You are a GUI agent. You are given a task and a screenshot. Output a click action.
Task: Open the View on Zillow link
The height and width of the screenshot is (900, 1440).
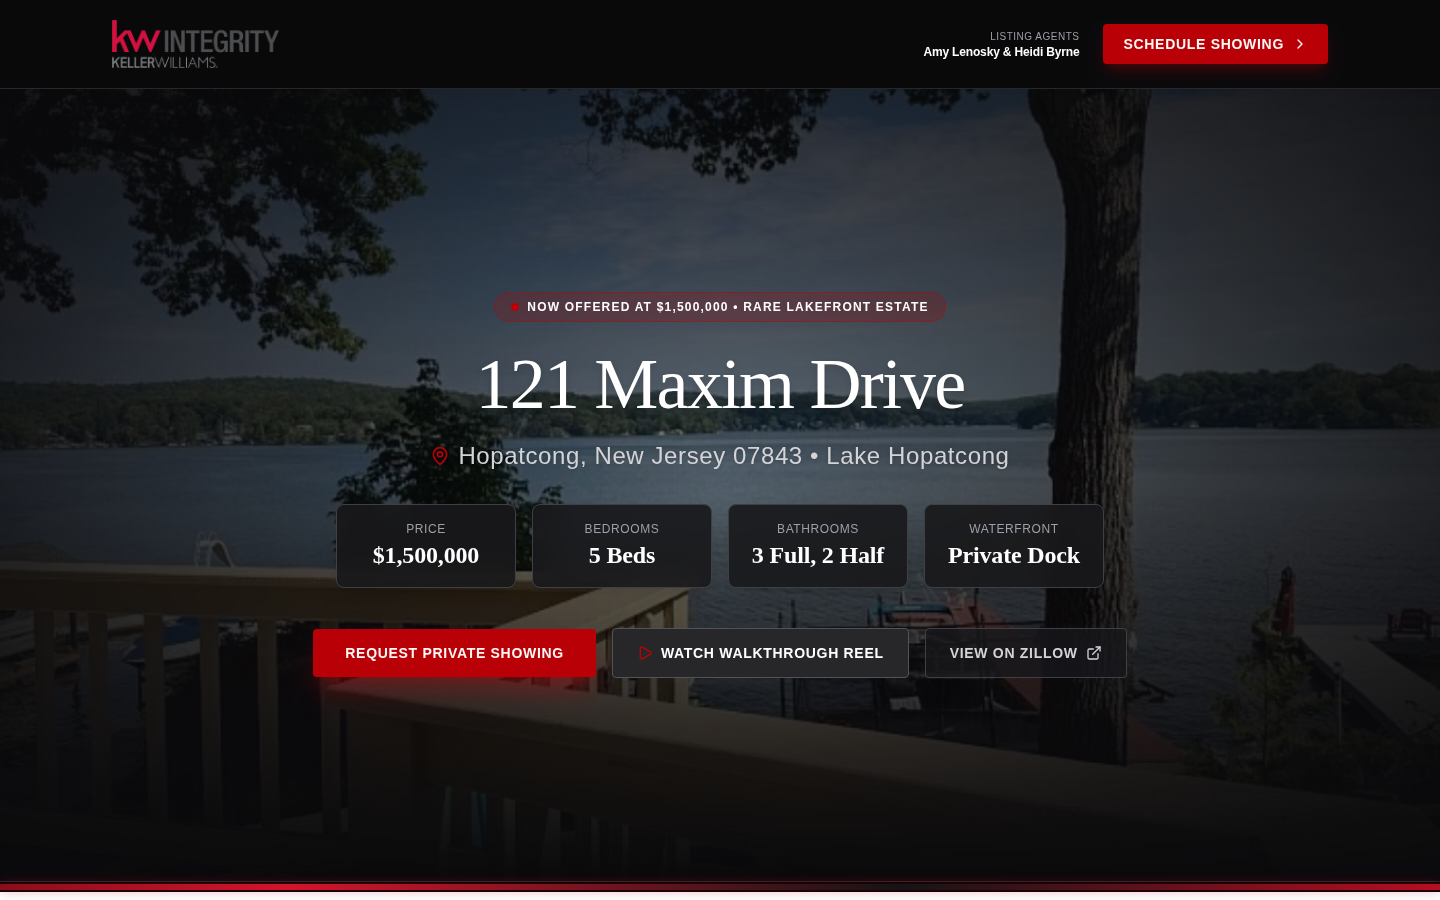(1026, 653)
